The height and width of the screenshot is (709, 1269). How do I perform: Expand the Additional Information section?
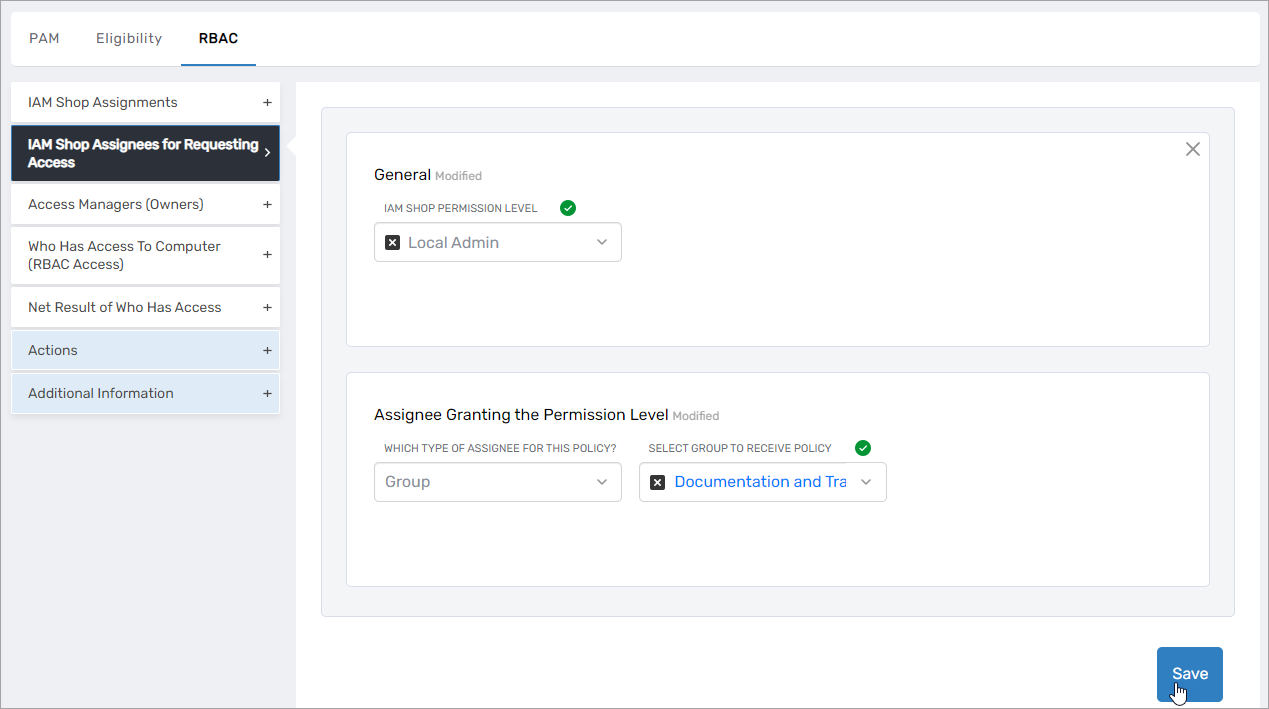[145, 393]
